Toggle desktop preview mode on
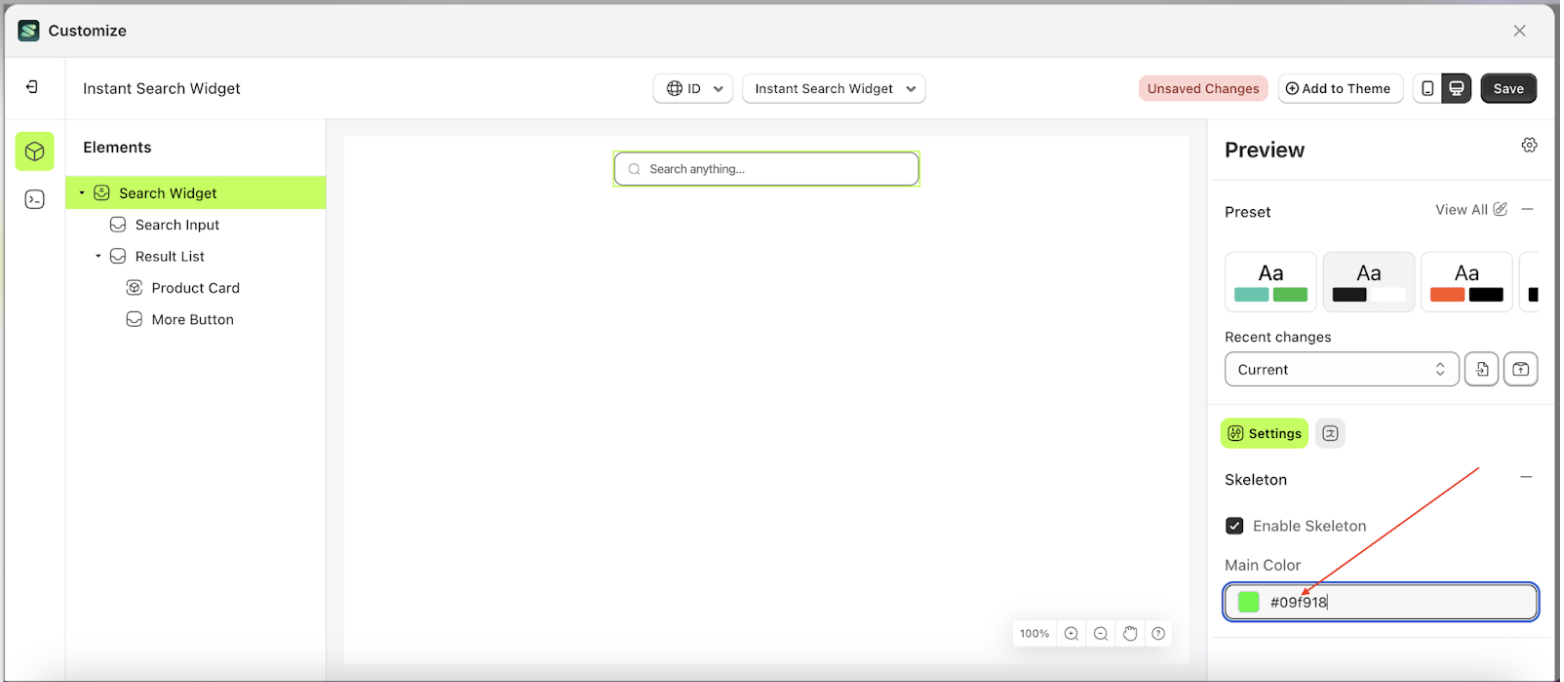Image resolution: width=1564 pixels, height=682 pixels. tap(1456, 88)
